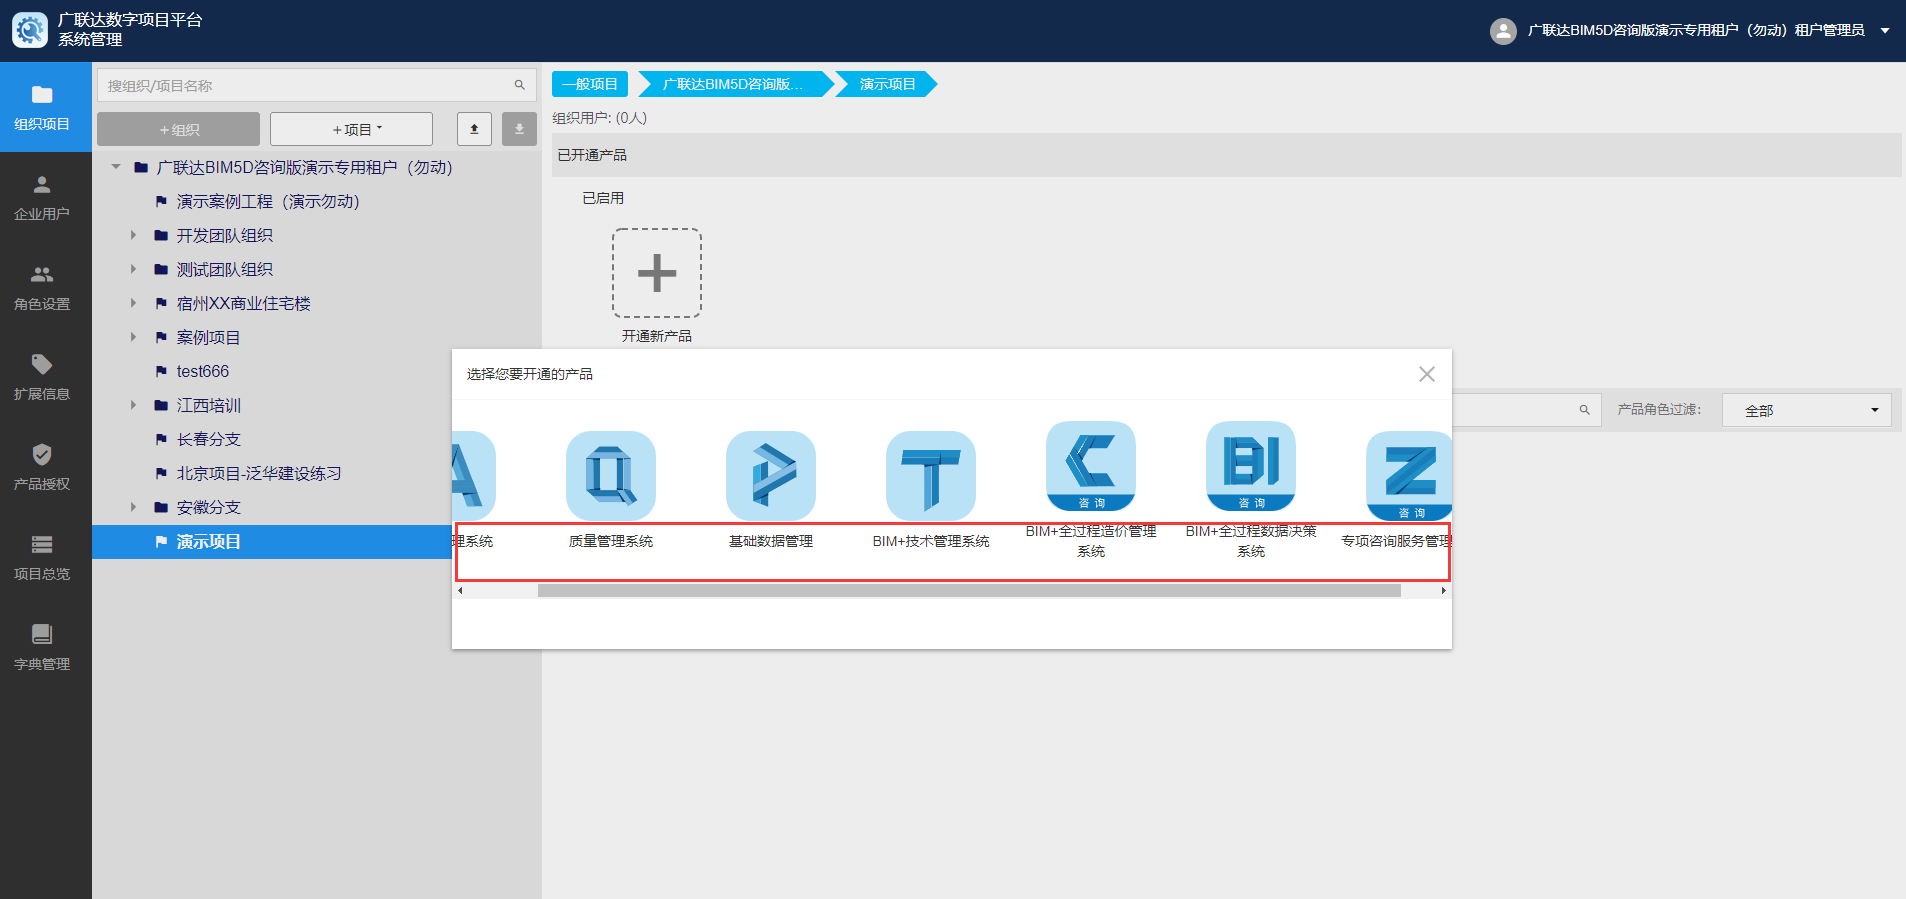Expand the 江西培训 tree node
The image size is (1906, 899).
coord(133,405)
